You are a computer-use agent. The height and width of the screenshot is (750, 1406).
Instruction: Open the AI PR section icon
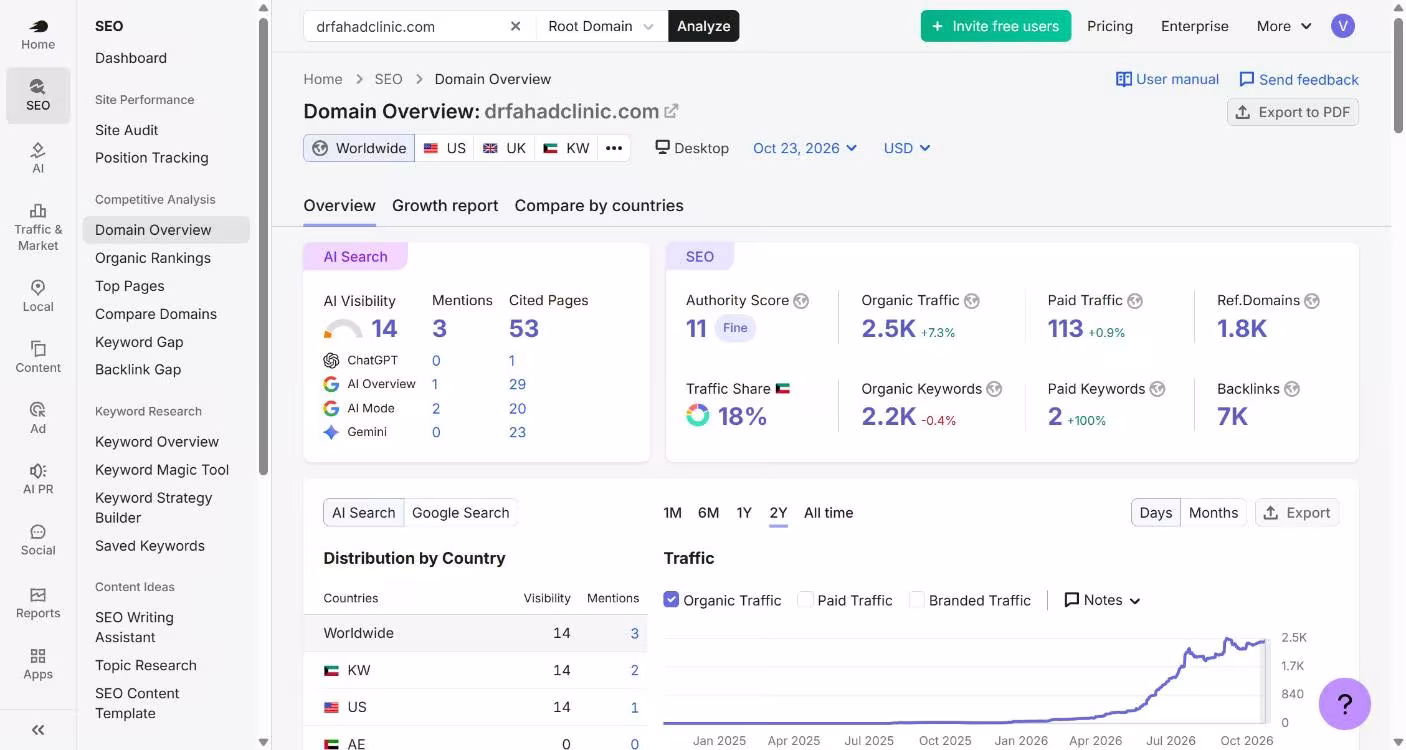click(38, 478)
